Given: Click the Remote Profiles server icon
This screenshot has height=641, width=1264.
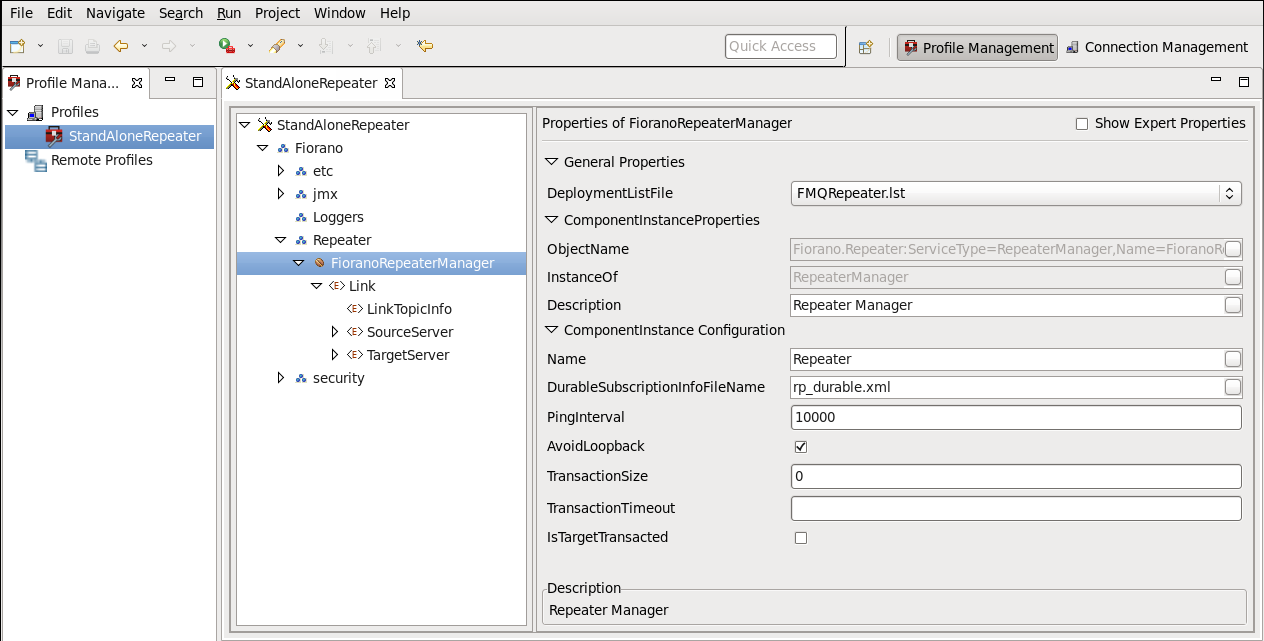Looking at the screenshot, I should [x=36, y=160].
